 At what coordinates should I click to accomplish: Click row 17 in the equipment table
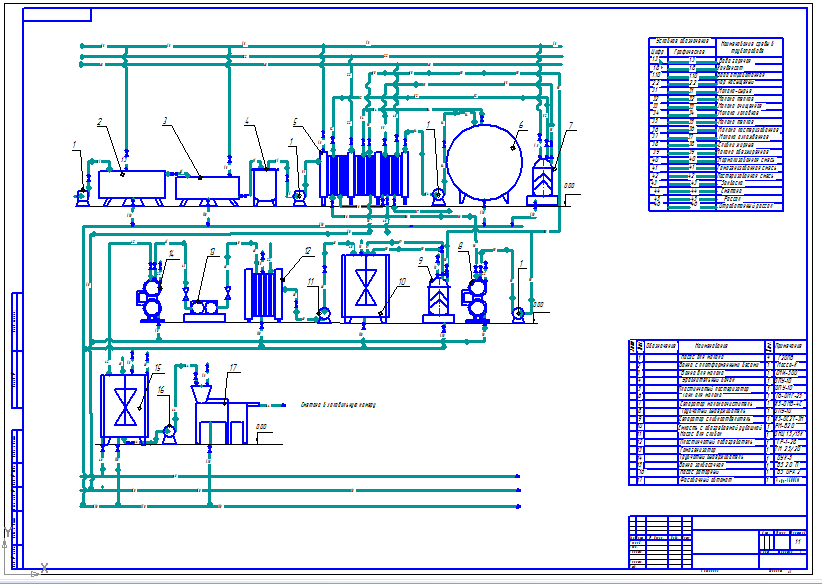tap(717, 480)
